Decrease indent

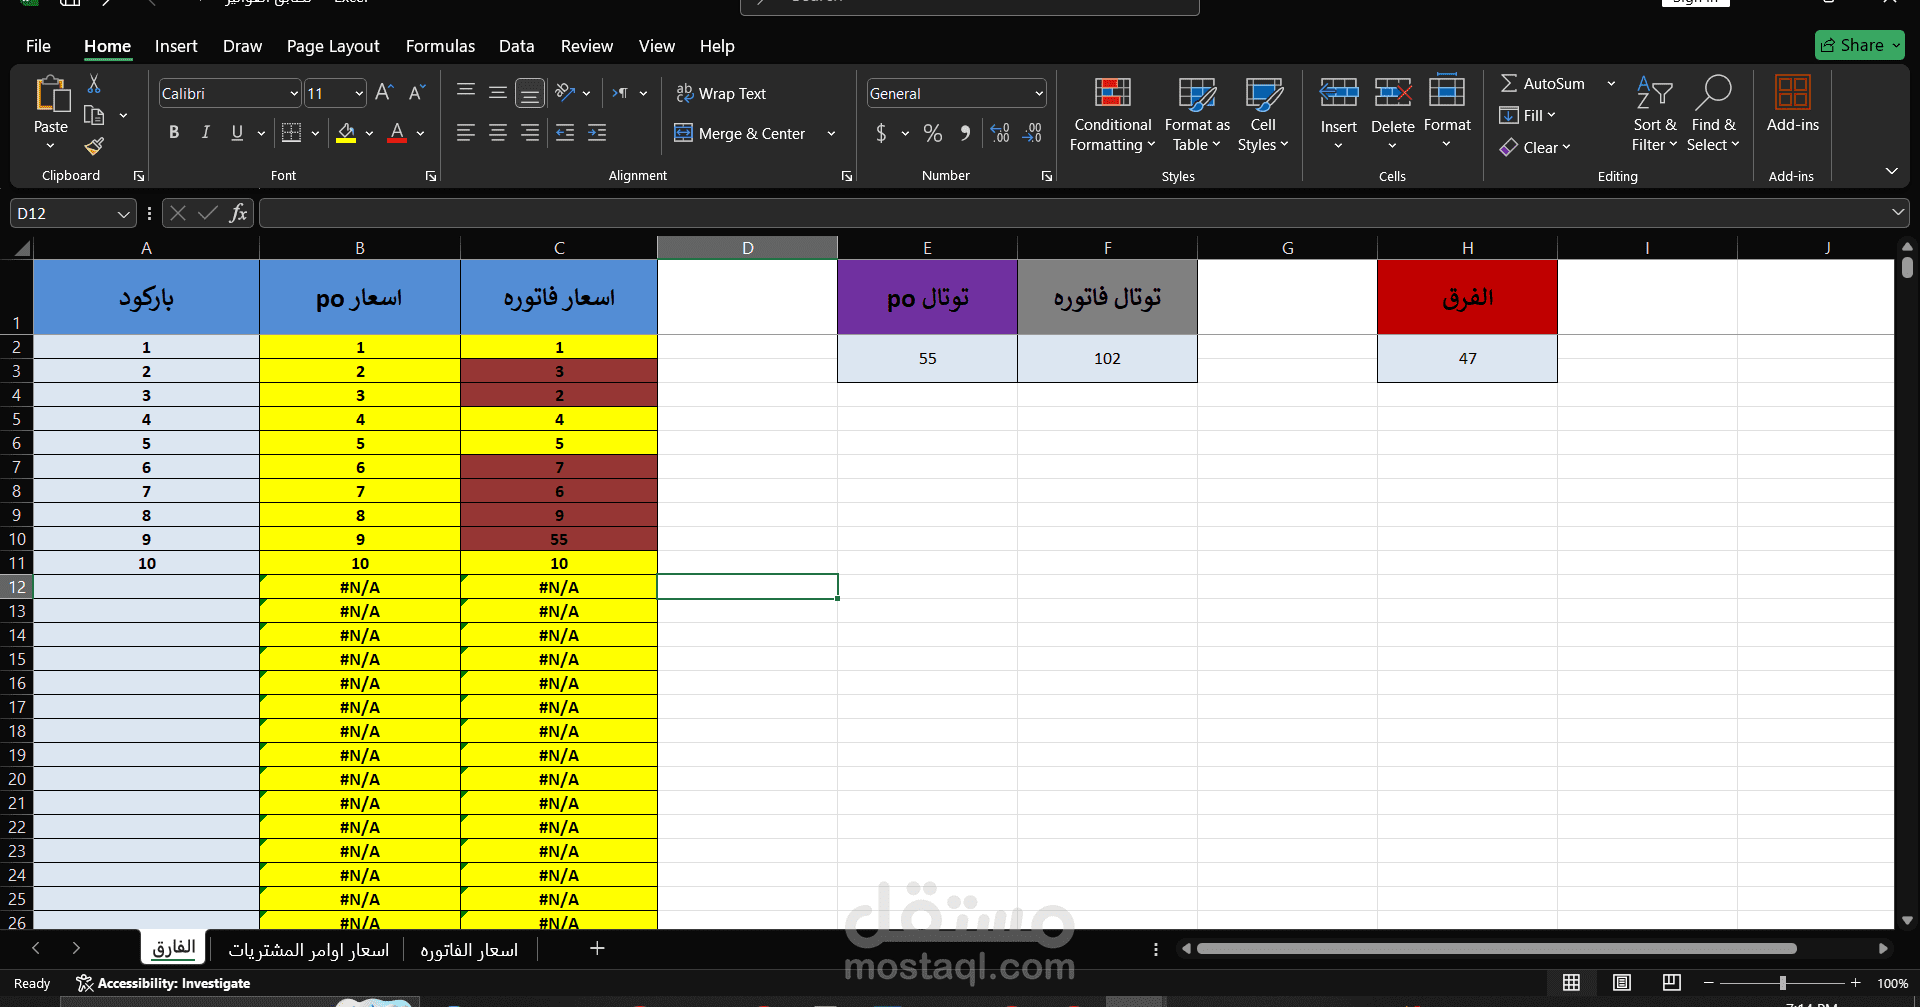click(x=565, y=133)
